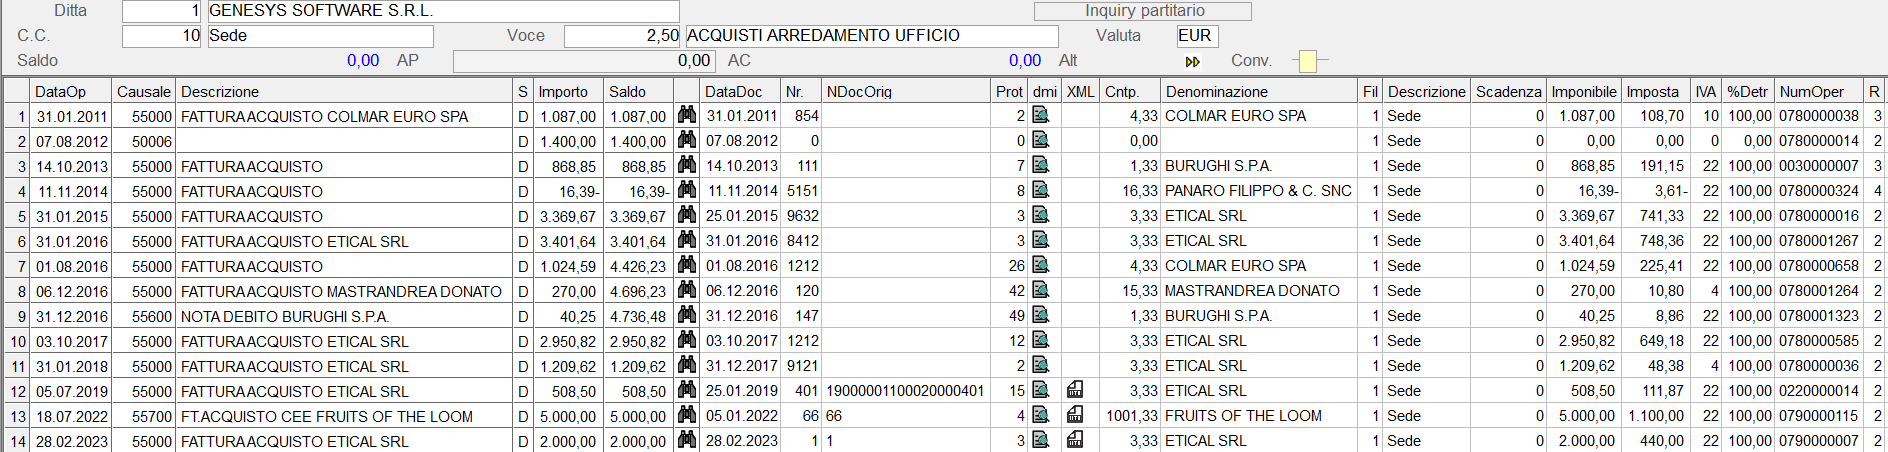Image resolution: width=1888 pixels, height=452 pixels.
Task: Open binoculars lookup for 11.11.2014 row
Action: click(x=686, y=190)
